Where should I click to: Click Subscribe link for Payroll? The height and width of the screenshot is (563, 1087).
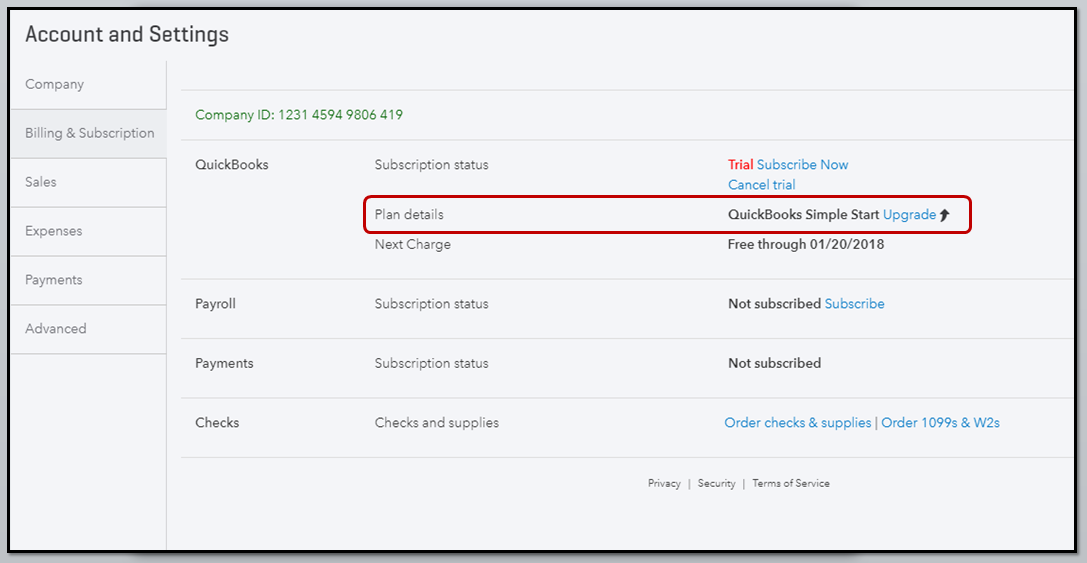[854, 304]
